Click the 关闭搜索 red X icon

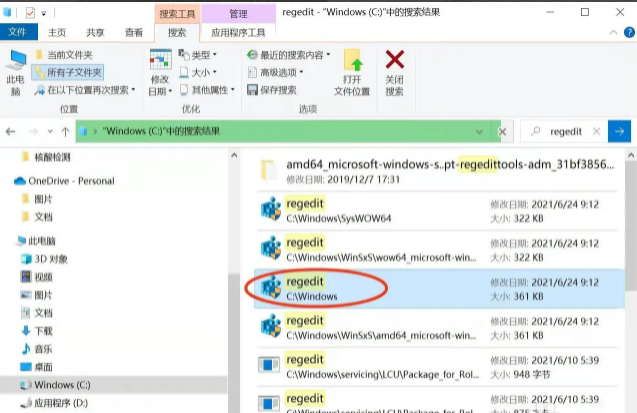click(394, 72)
